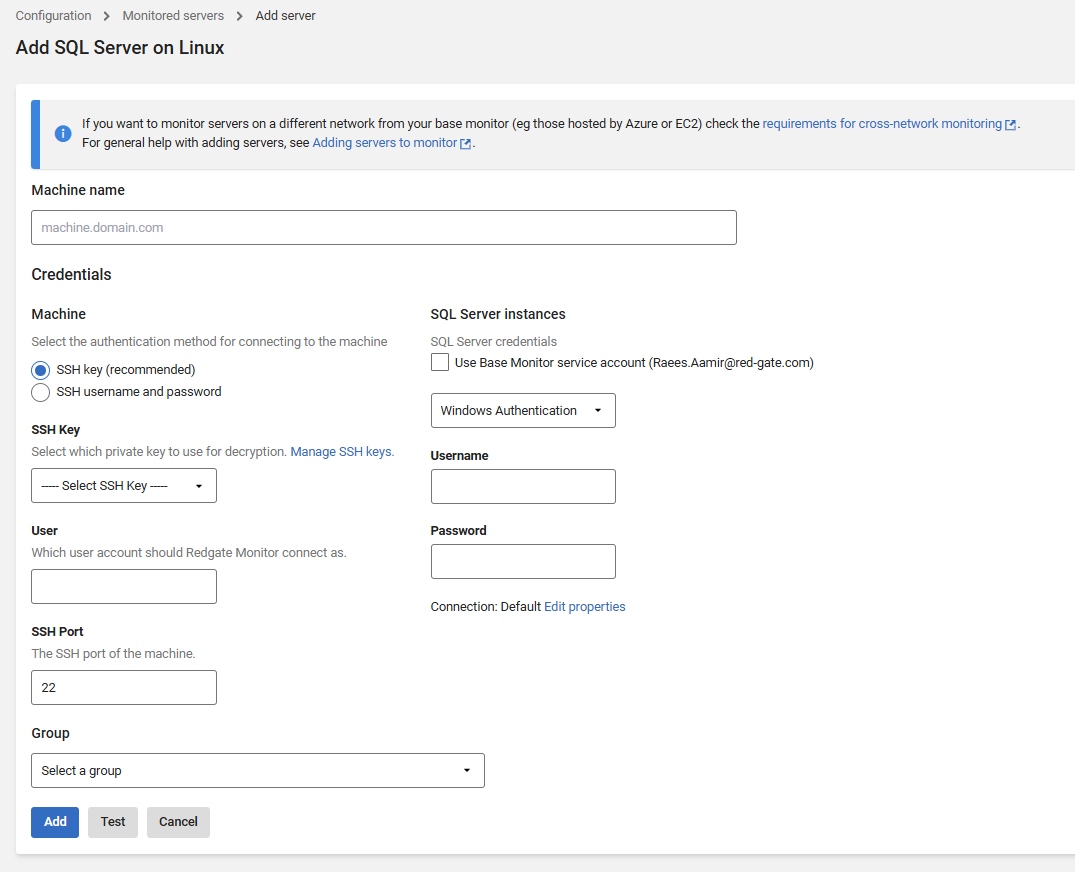This screenshot has height=872, width=1075.
Task: Click external link icon after cross-network monitoring
Action: tap(1011, 125)
